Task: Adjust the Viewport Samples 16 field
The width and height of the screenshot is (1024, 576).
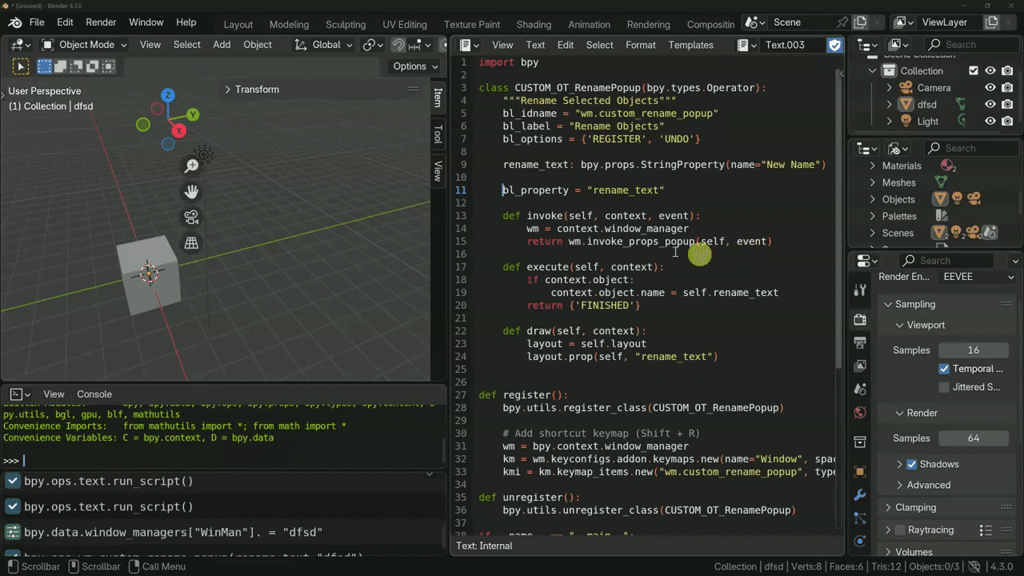Action: pyautogui.click(x=973, y=350)
